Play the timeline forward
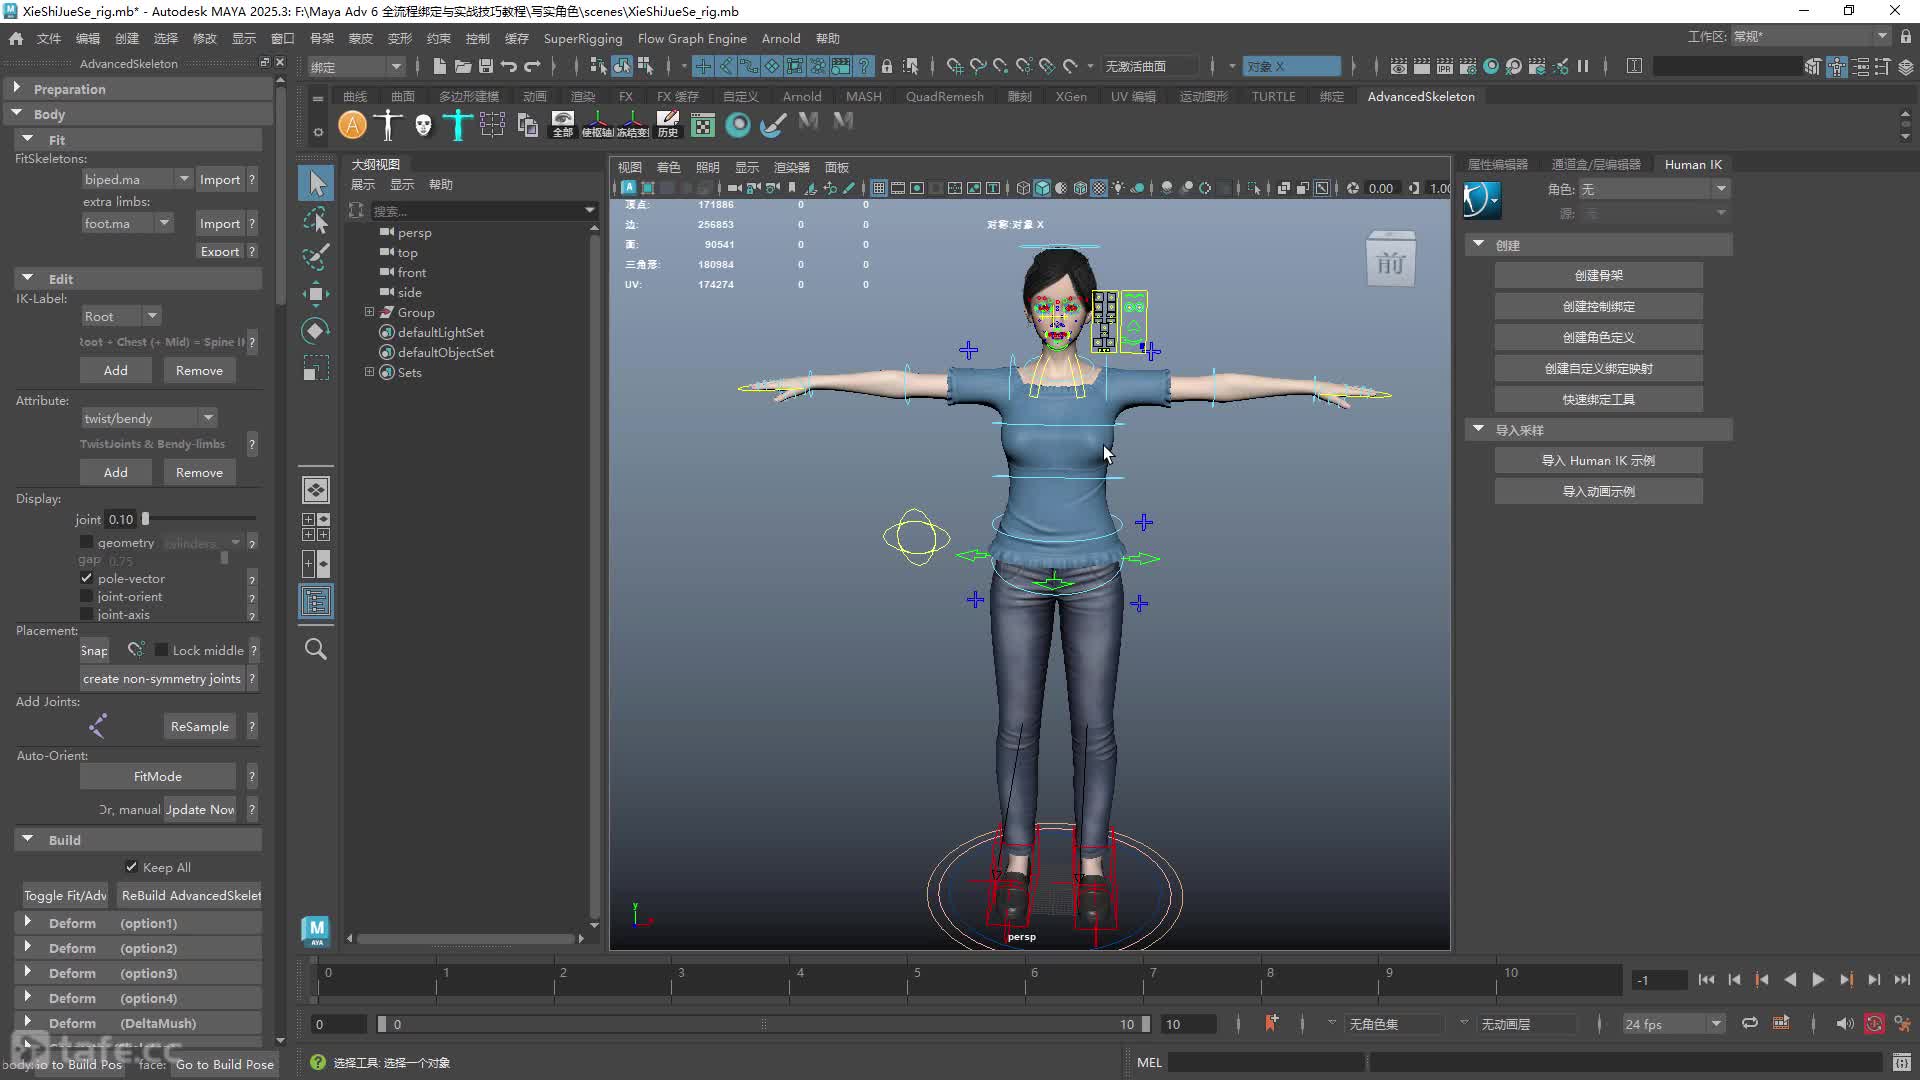Screen dimensions: 1920x1080 coord(1818,980)
